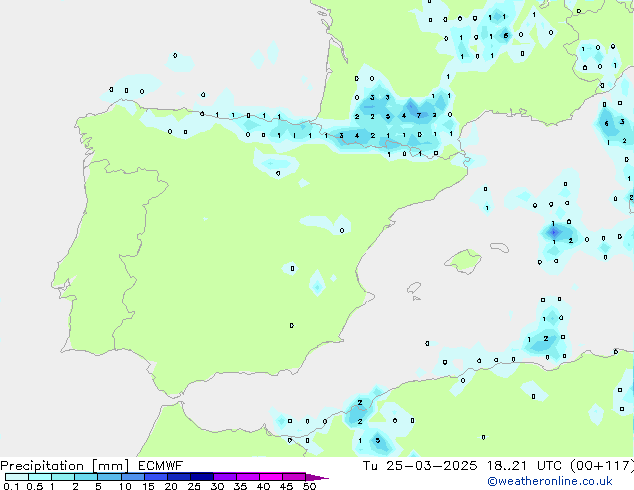Screen dimensions: 634x490
Task: Click the purple 30–35 mm legend swatch
Action: click(x=225, y=477)
